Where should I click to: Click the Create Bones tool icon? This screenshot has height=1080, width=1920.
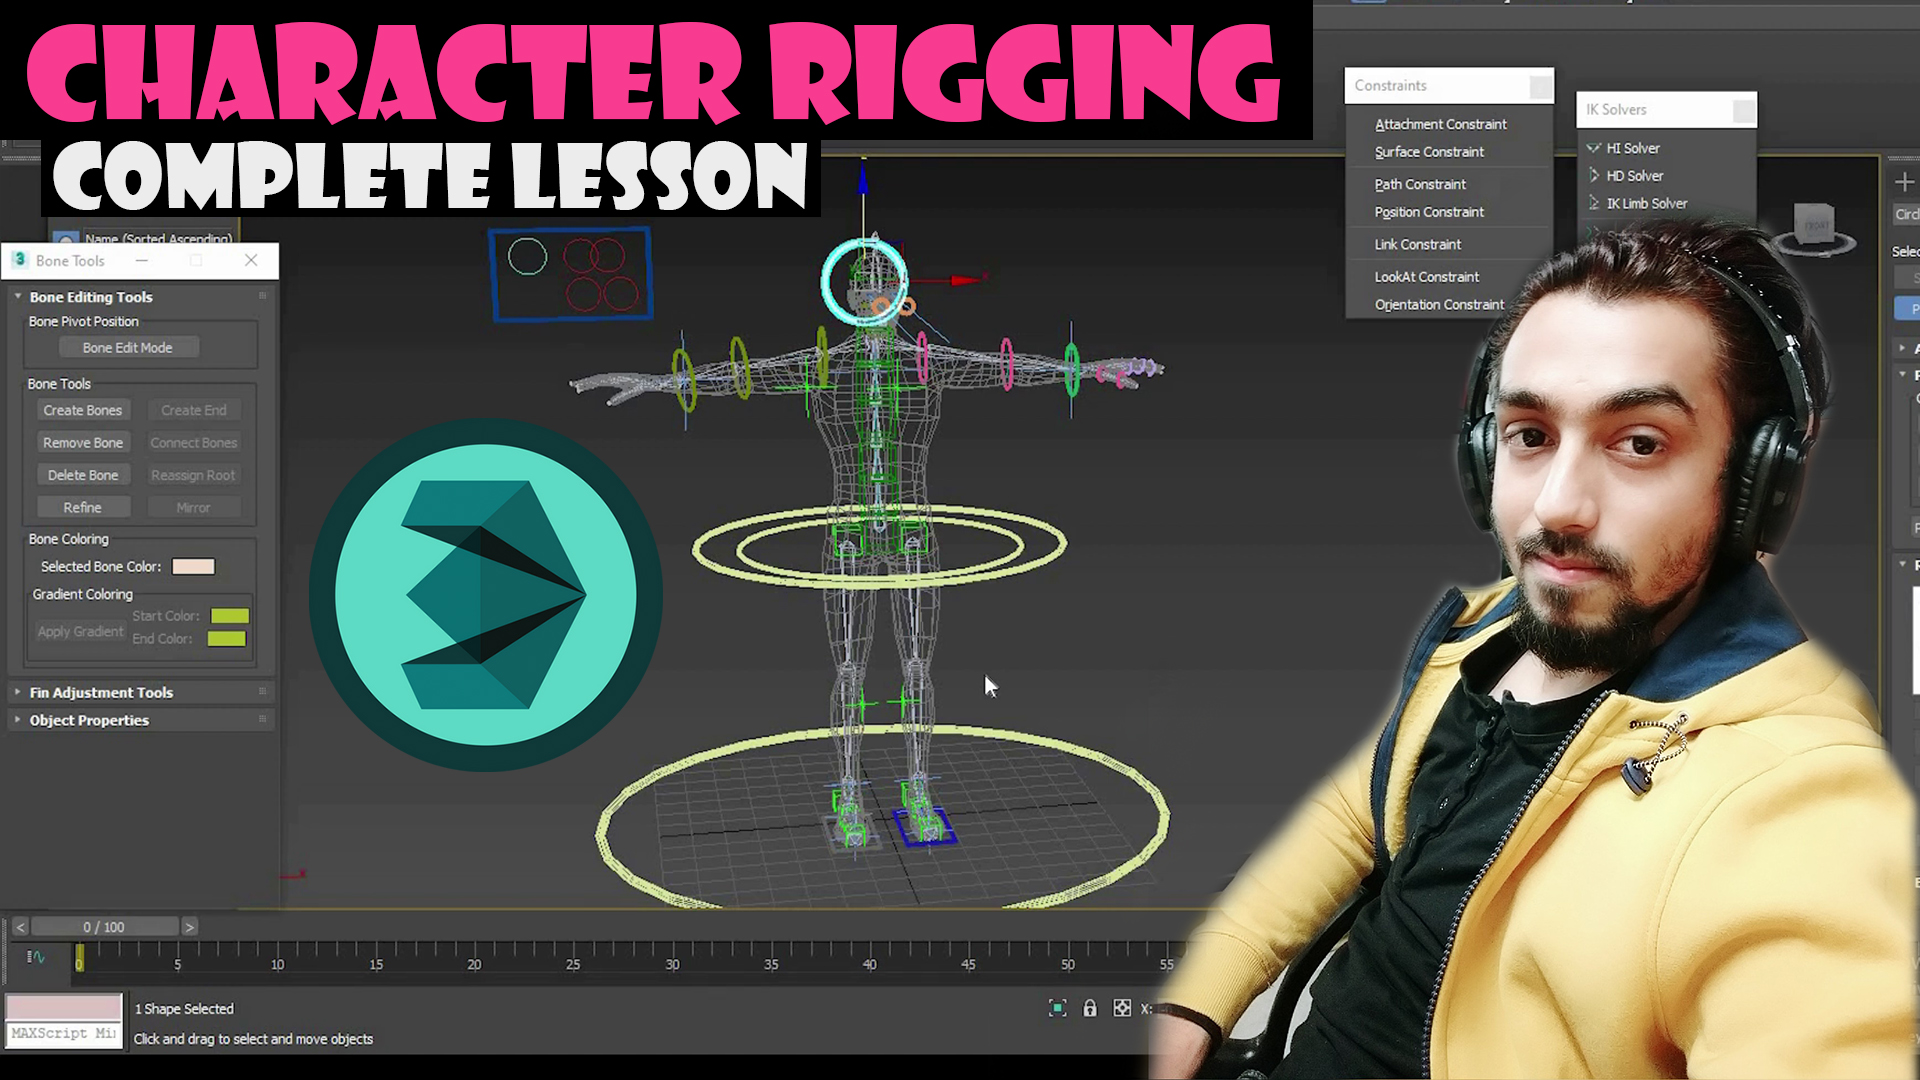tap(82, 410)
